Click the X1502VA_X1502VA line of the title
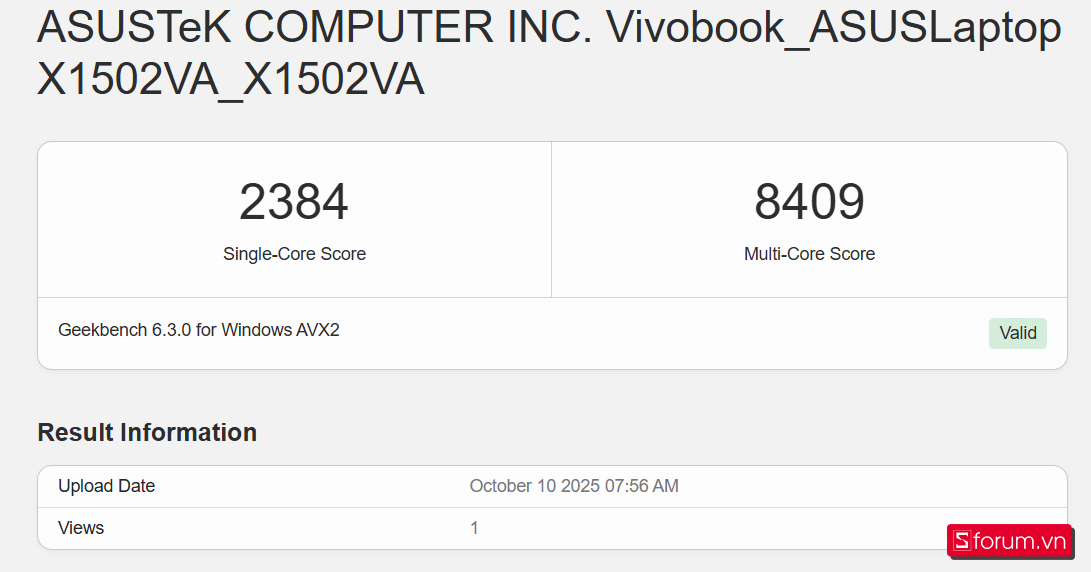The image size is (1091, 572). click(x=231, y=82)
